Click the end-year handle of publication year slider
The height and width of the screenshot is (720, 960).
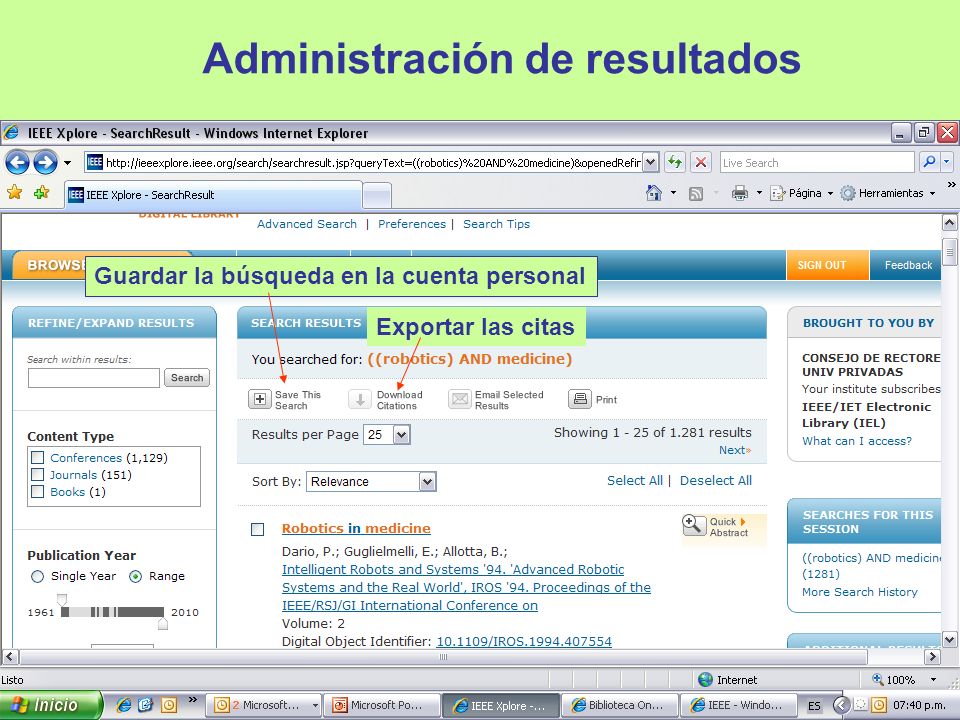point(162,624)
